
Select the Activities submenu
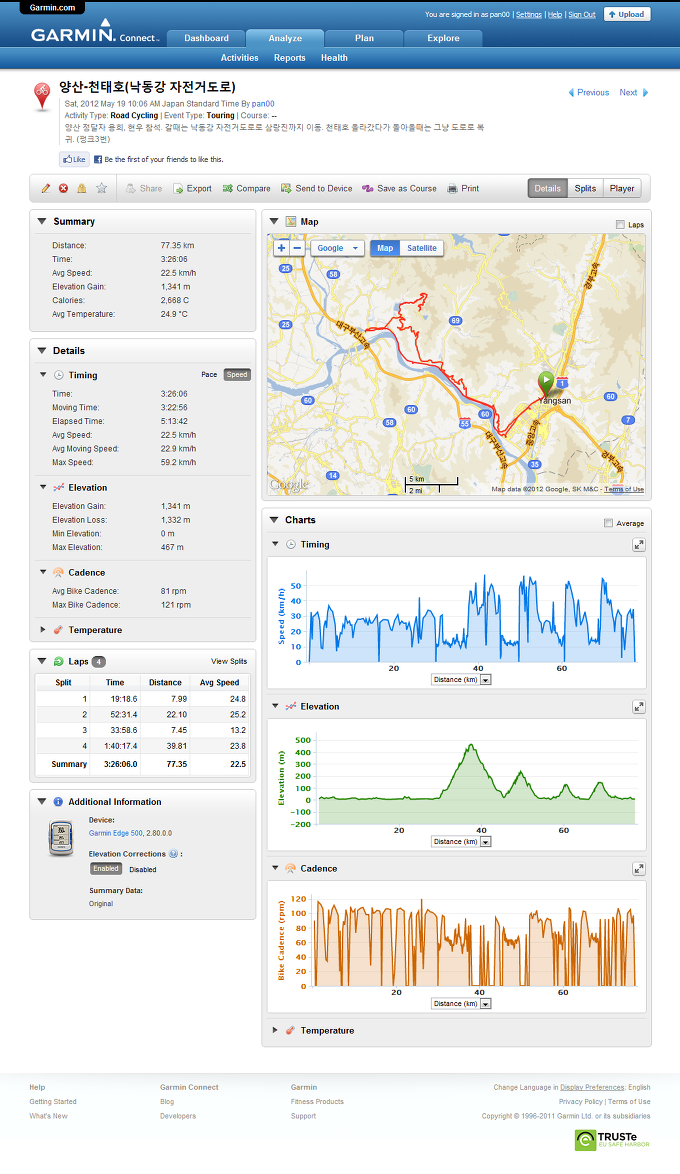pyautogui.click(x=240, y=58)
